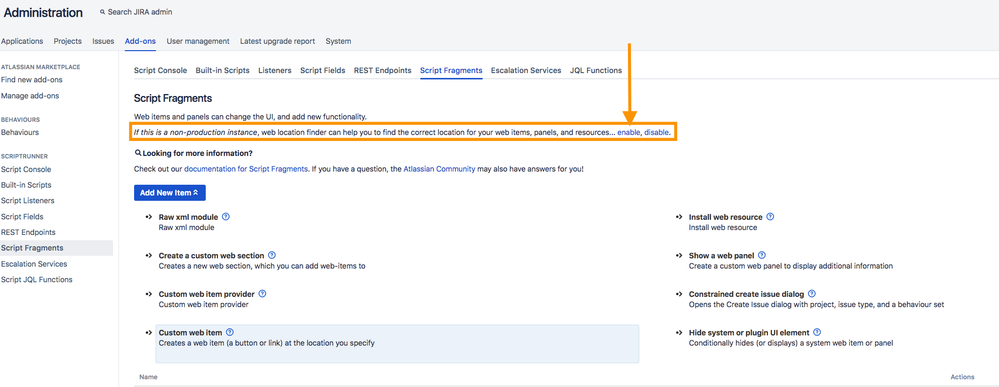Click help icon beside Show a web panel

click(762, 255)
